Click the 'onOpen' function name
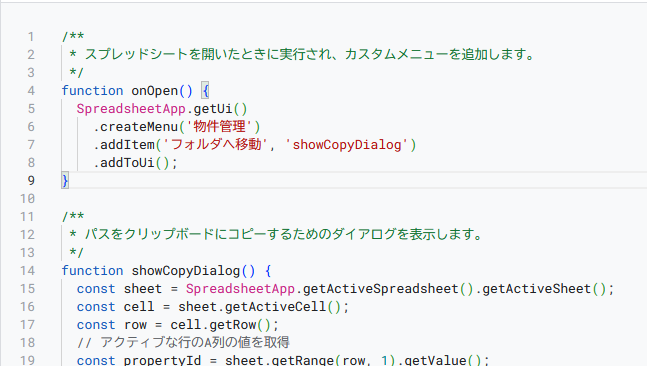Image resolution: width=647 pixels, height=366 pixels. (x=154, y=91)
